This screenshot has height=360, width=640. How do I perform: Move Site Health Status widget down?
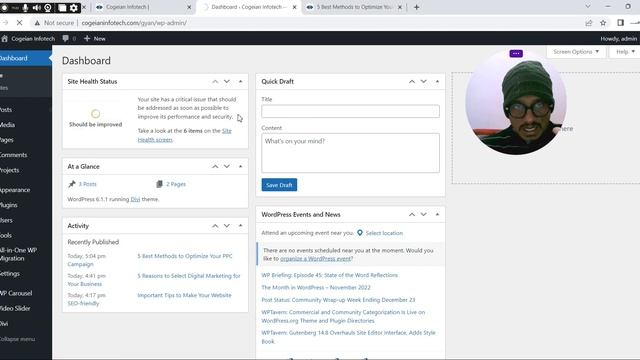tap(227, 82)
